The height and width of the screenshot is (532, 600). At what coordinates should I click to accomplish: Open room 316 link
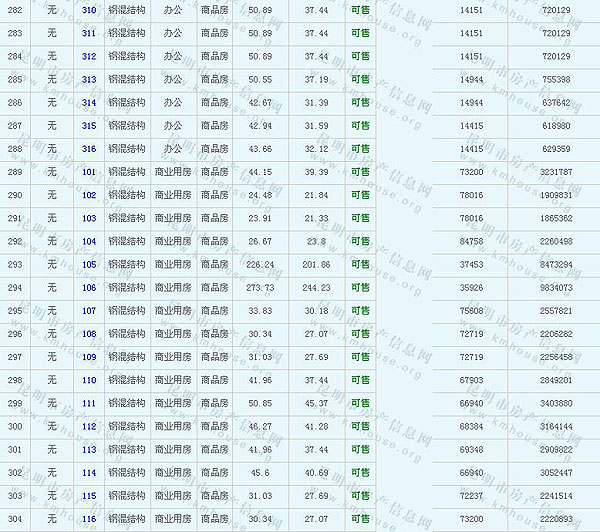(x=89, y=149)
